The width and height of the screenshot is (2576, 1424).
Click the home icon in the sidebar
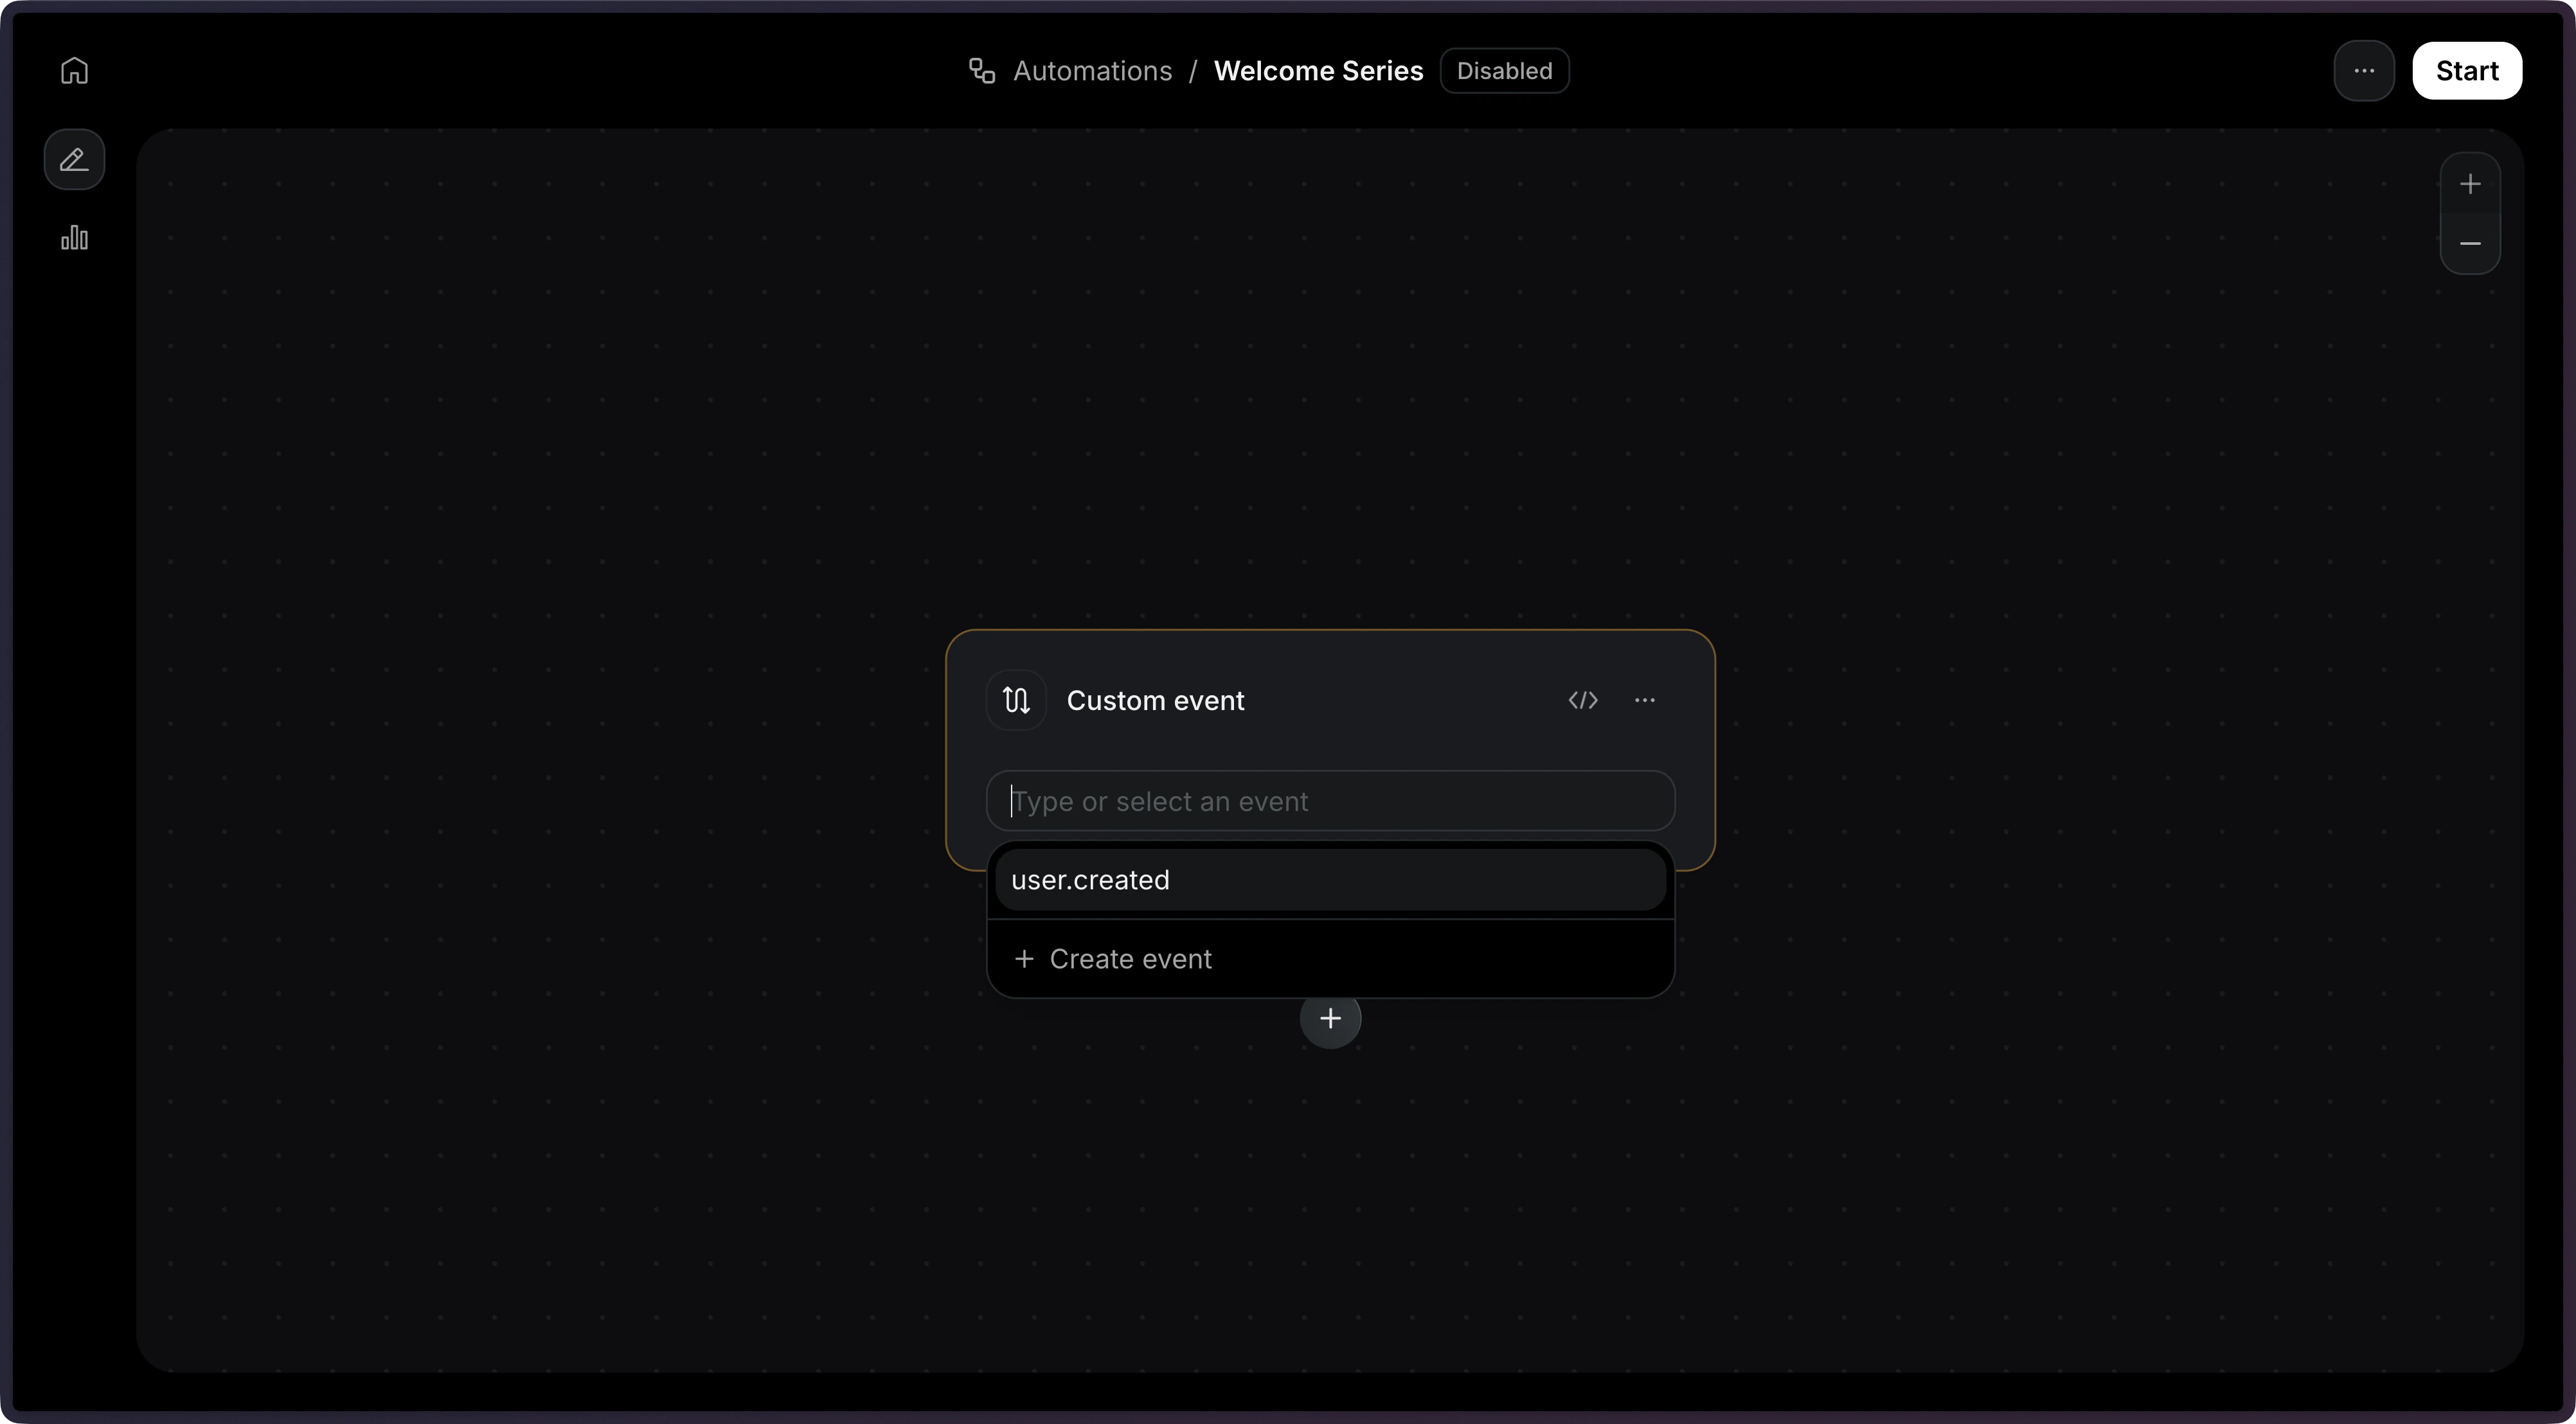click(x=74, y=70)
